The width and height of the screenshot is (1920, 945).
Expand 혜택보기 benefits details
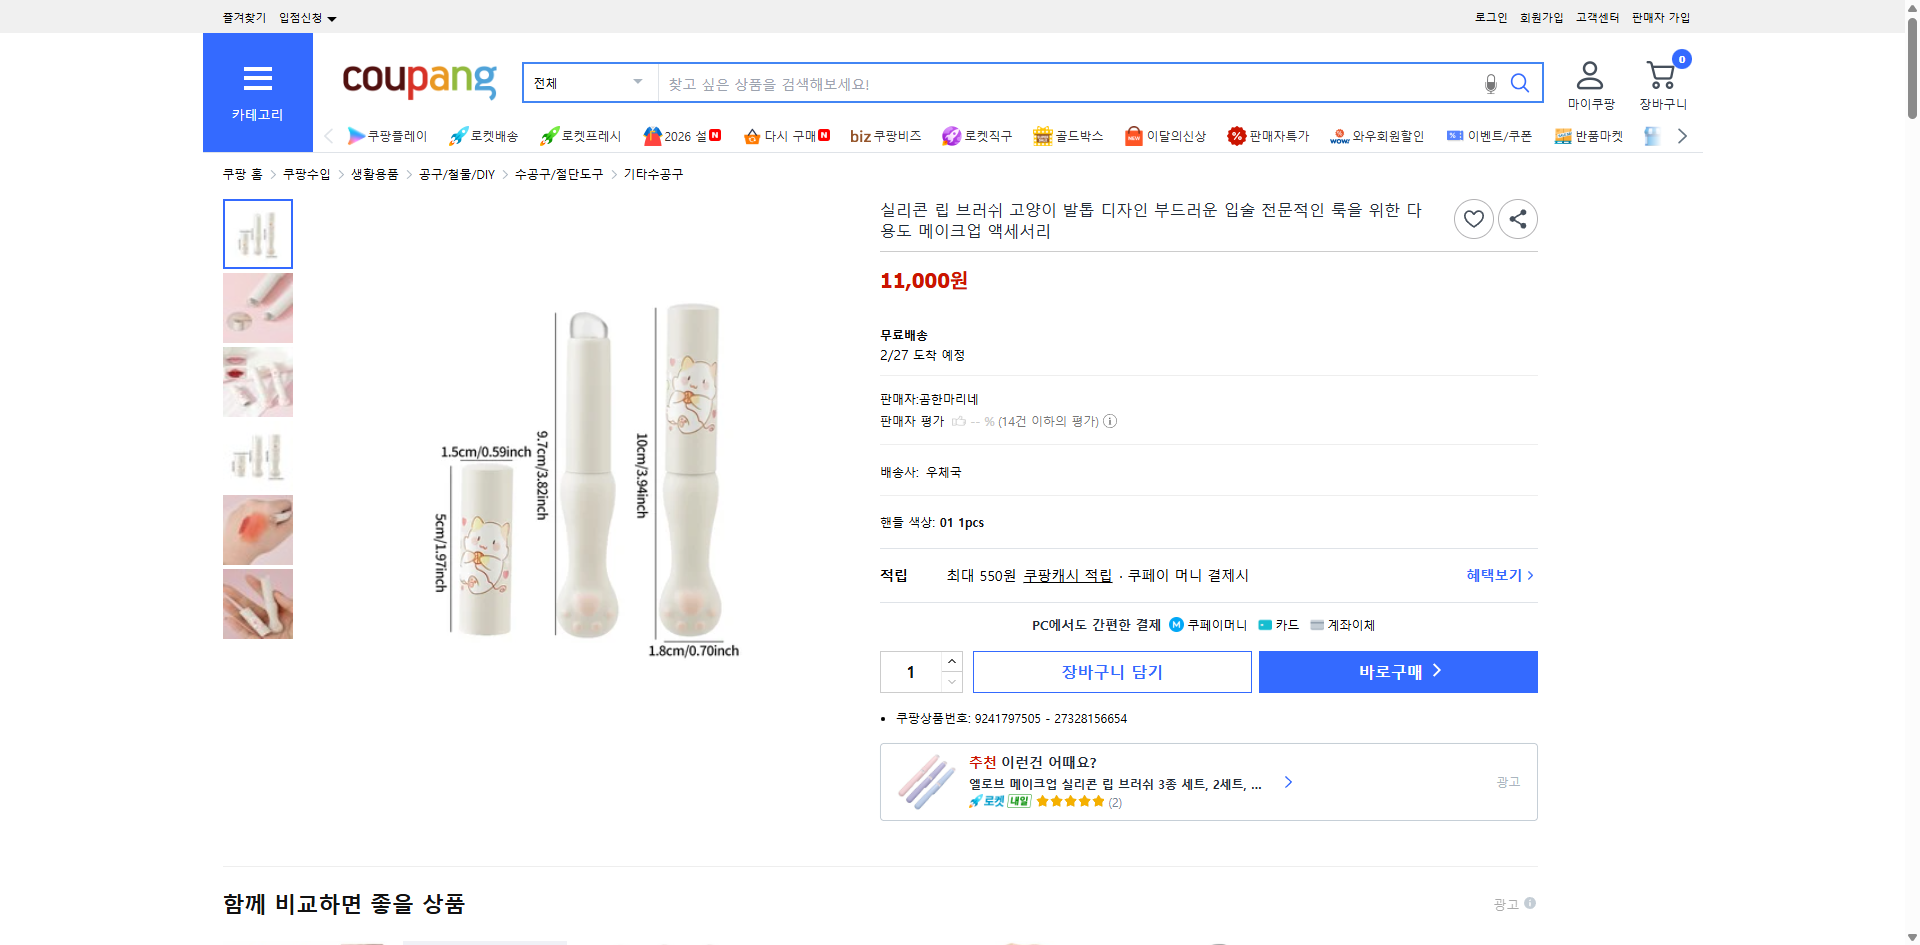[x=1497, y=575]
